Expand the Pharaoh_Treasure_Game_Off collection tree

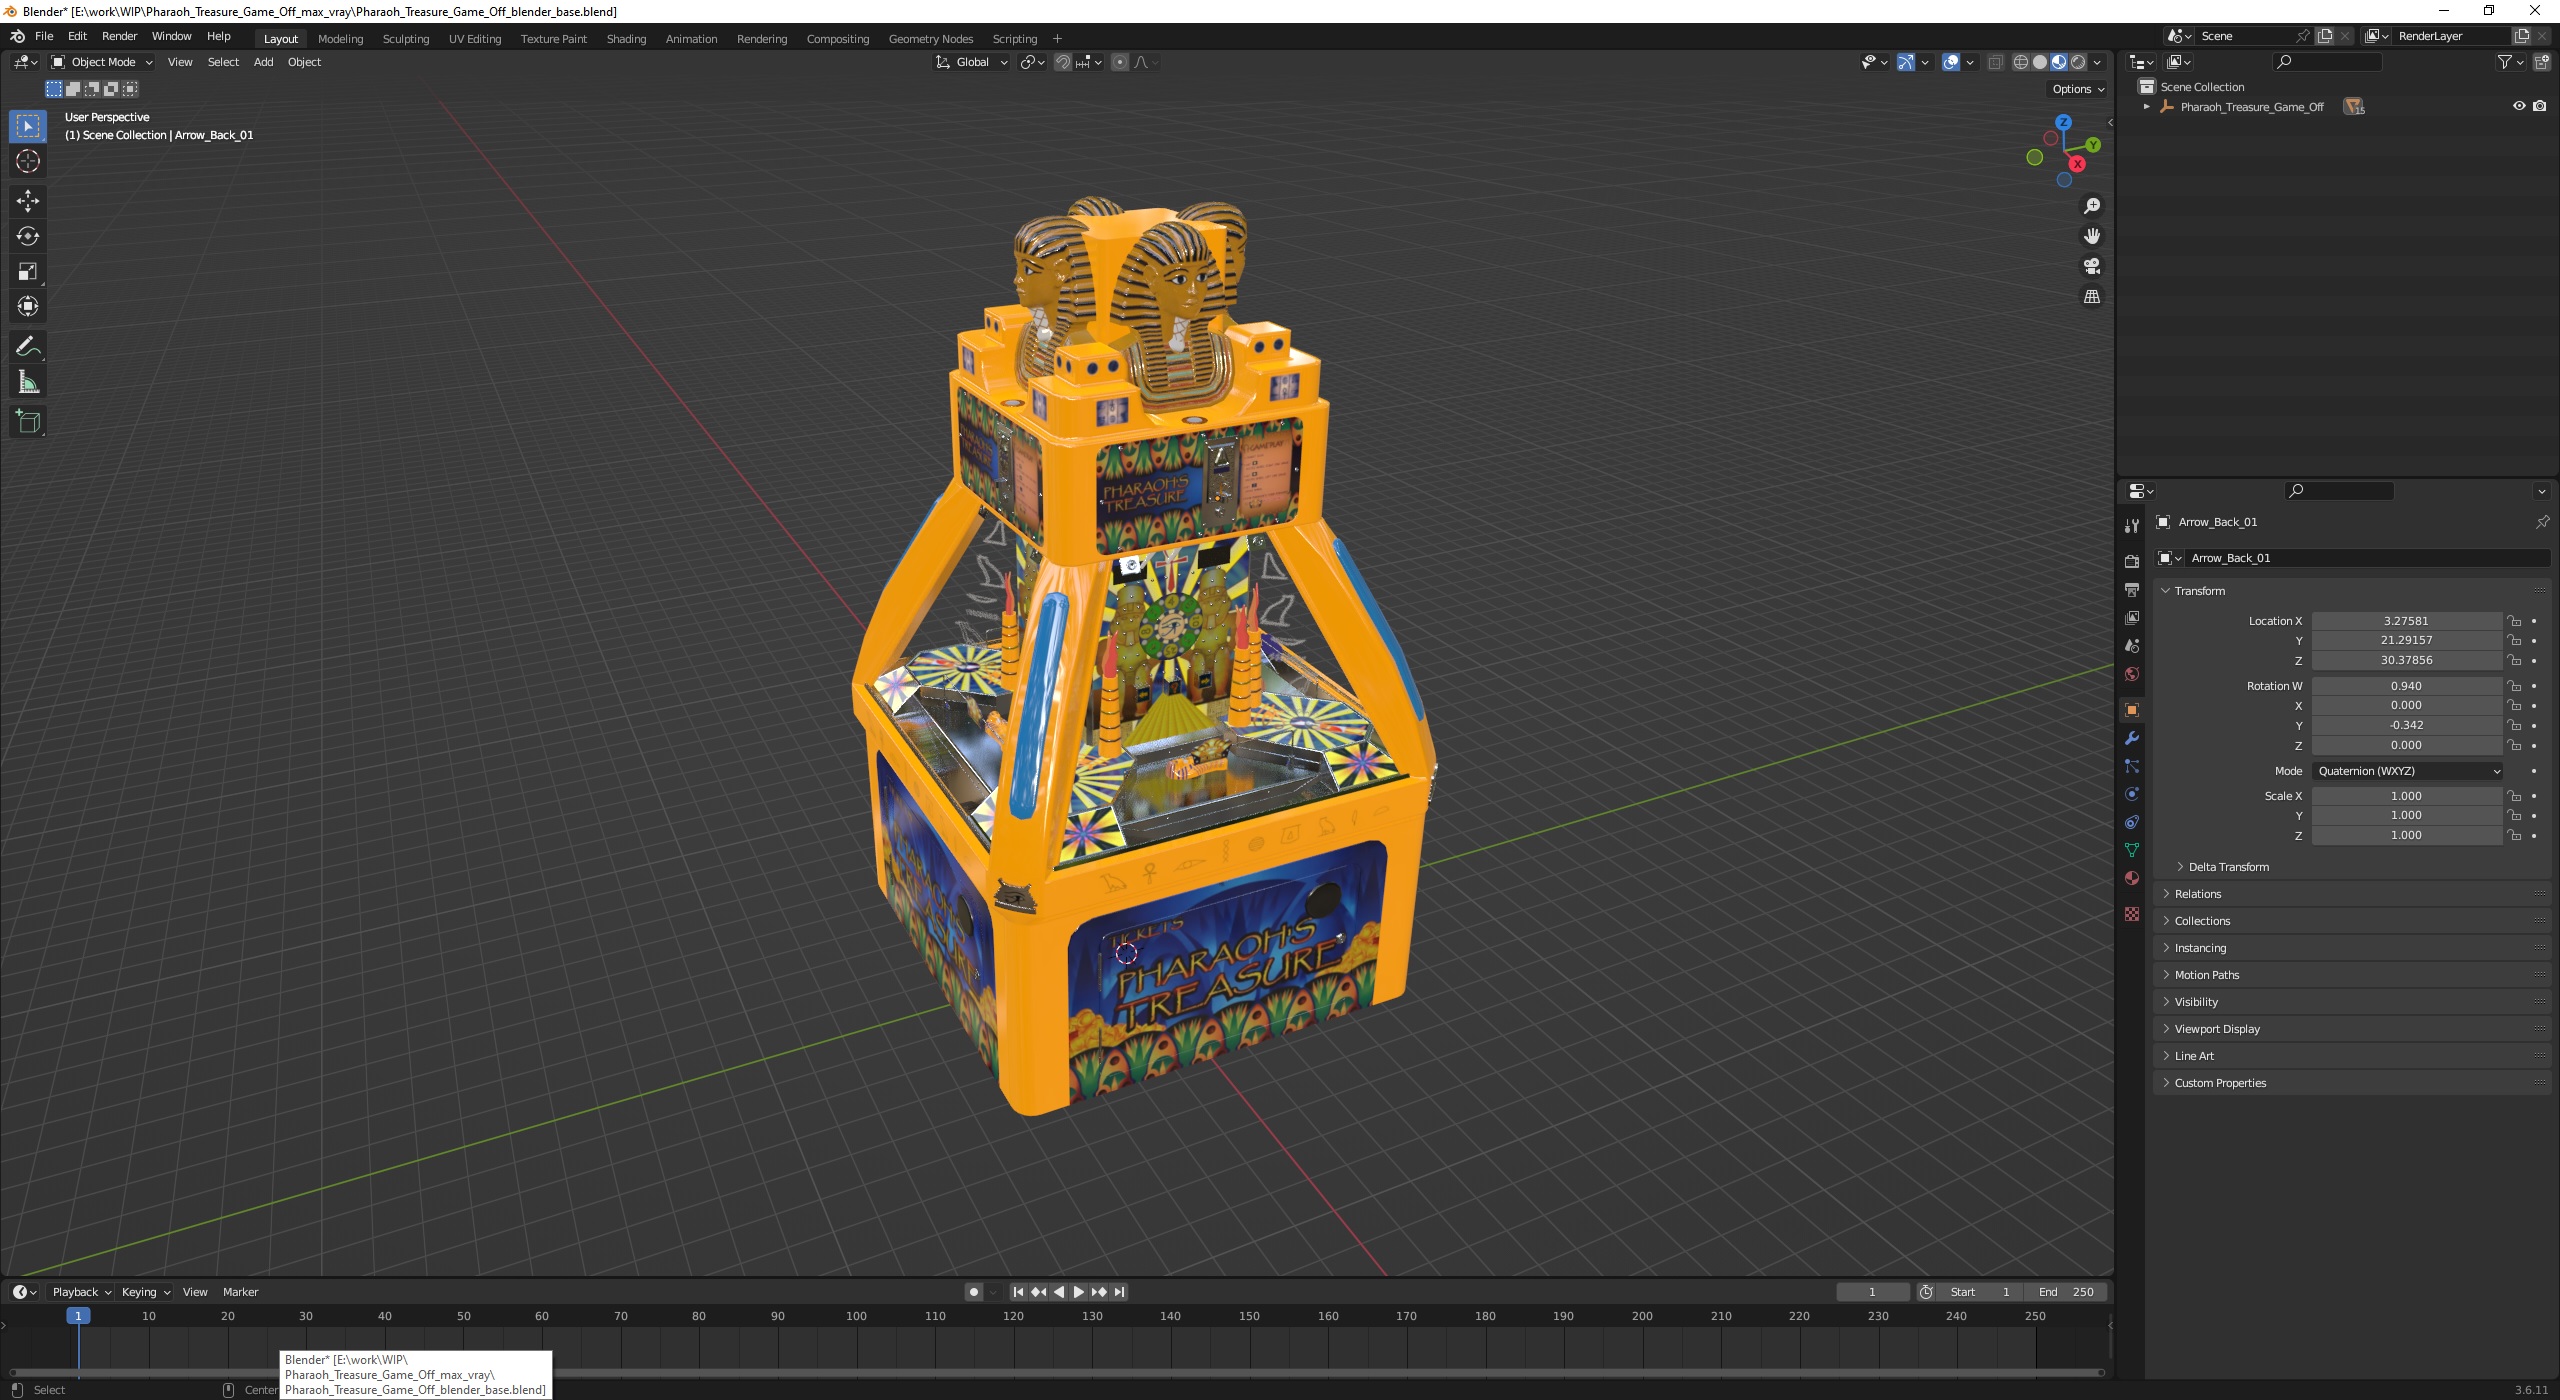(x=2146, y=106)
